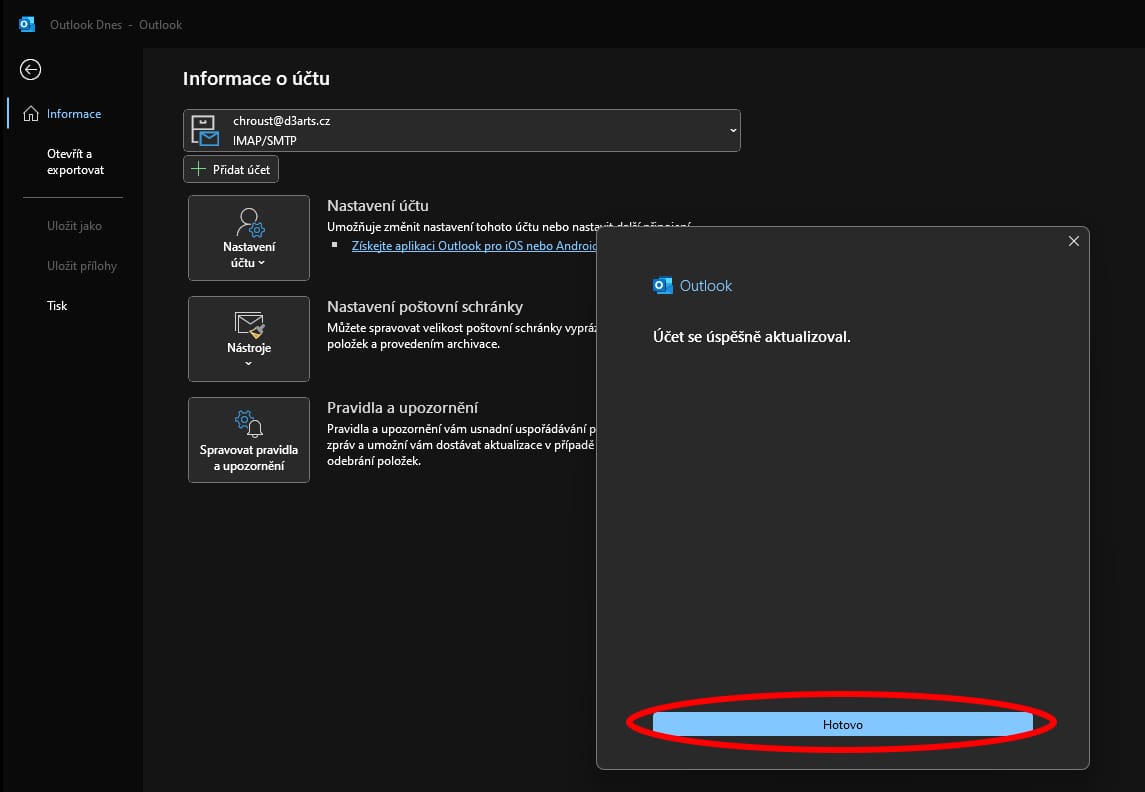The image size is (1145, 792).
Task: Open the Tisk menu item
Action: click(x=57, y=306)
